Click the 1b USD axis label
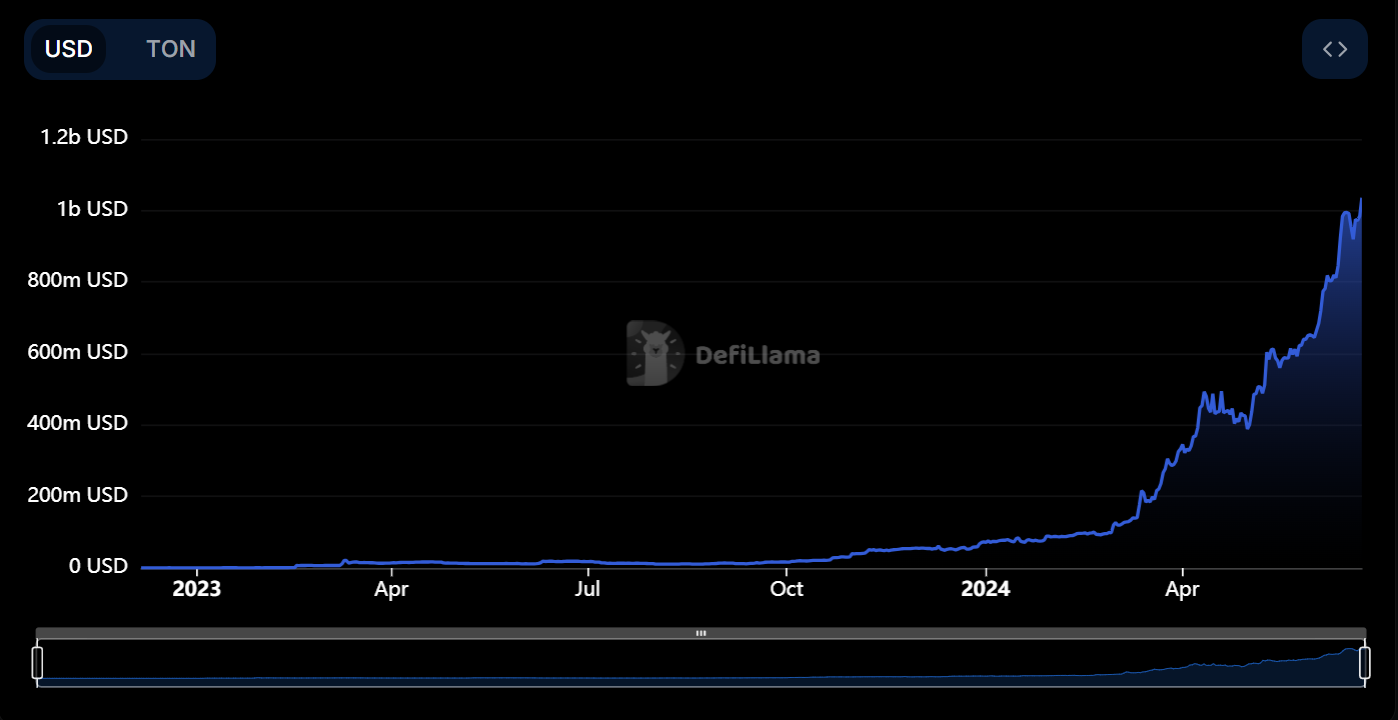Viewport: 1398px width, 720px height. pos(92,209)
